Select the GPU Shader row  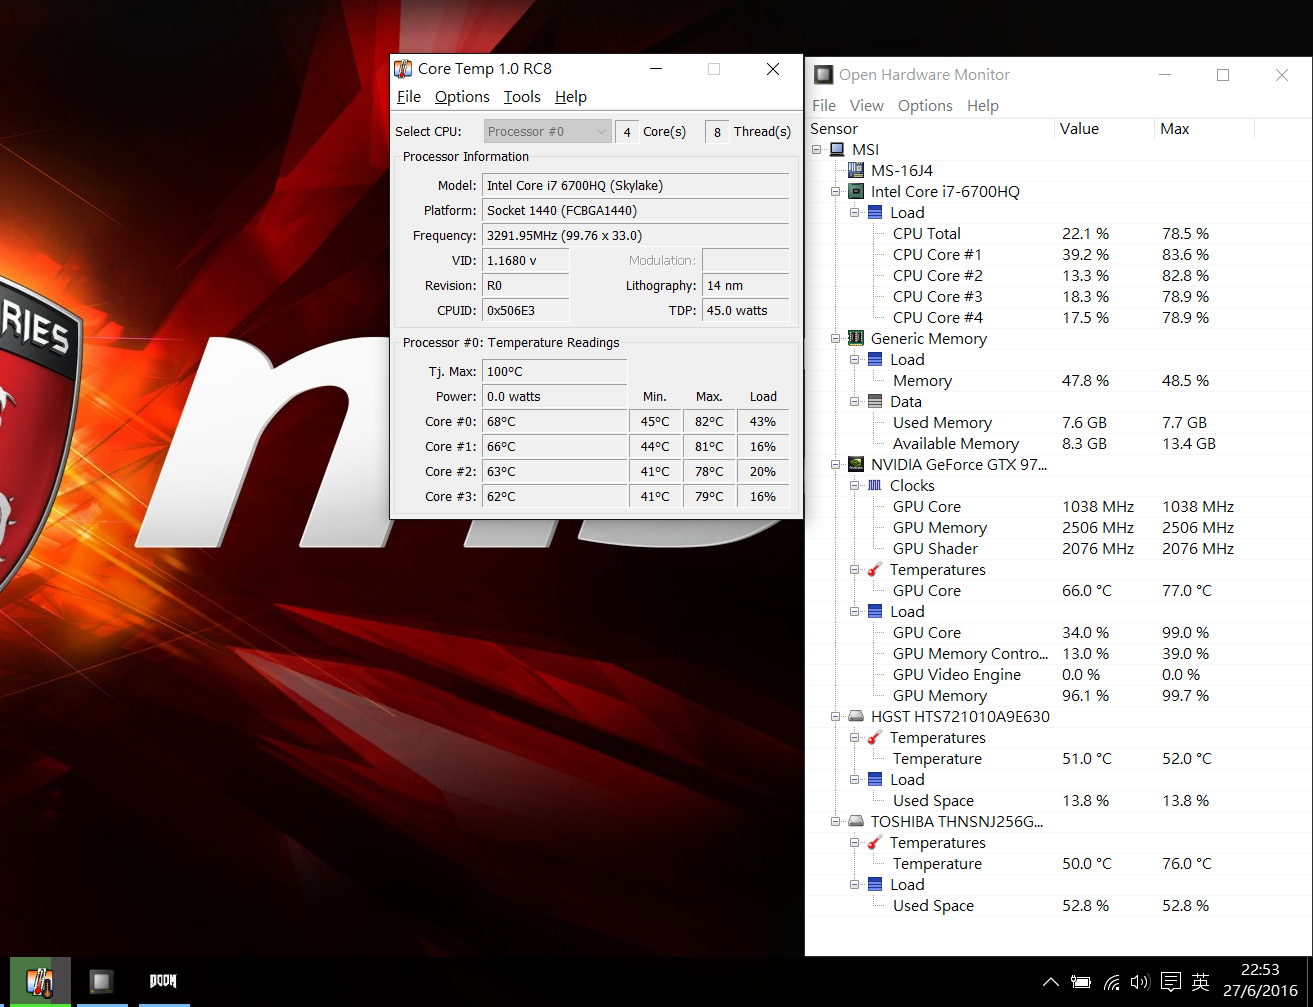pyautogui.click(x=1059, y=549)
